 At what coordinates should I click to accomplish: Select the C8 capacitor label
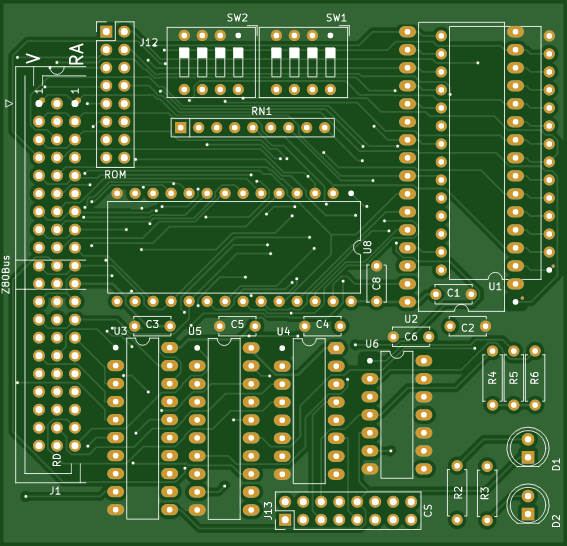pyautogui.click(x=376, y=283)
